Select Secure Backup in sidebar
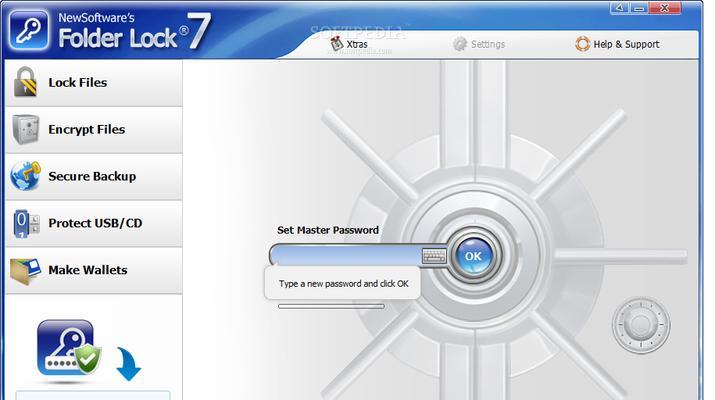715x400 pixels. [94, 177]
